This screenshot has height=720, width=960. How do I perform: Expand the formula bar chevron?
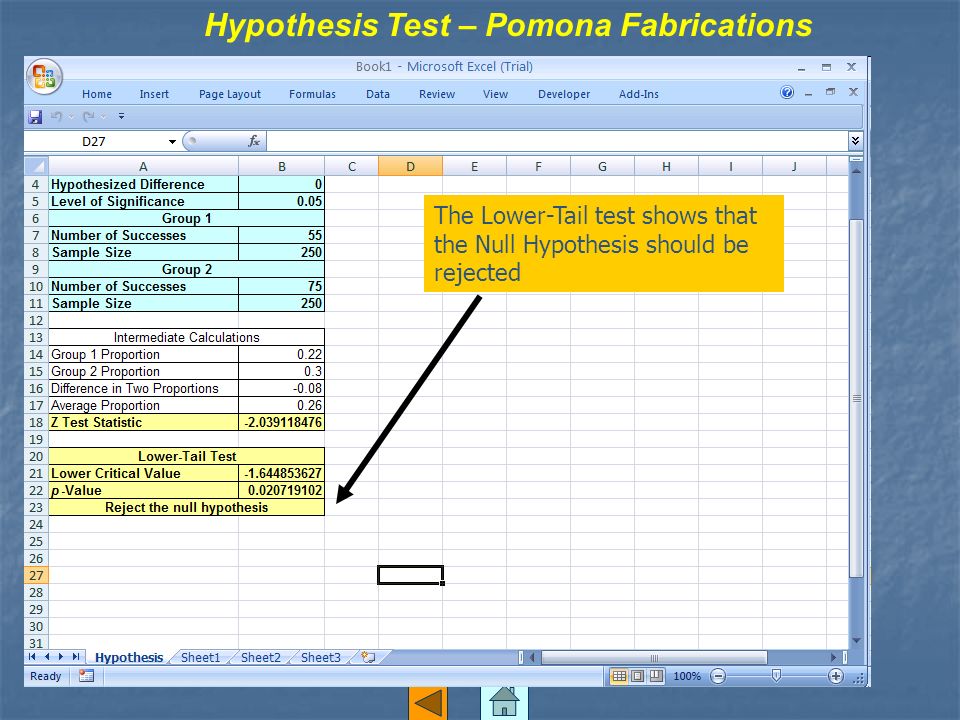coord(855,141)
